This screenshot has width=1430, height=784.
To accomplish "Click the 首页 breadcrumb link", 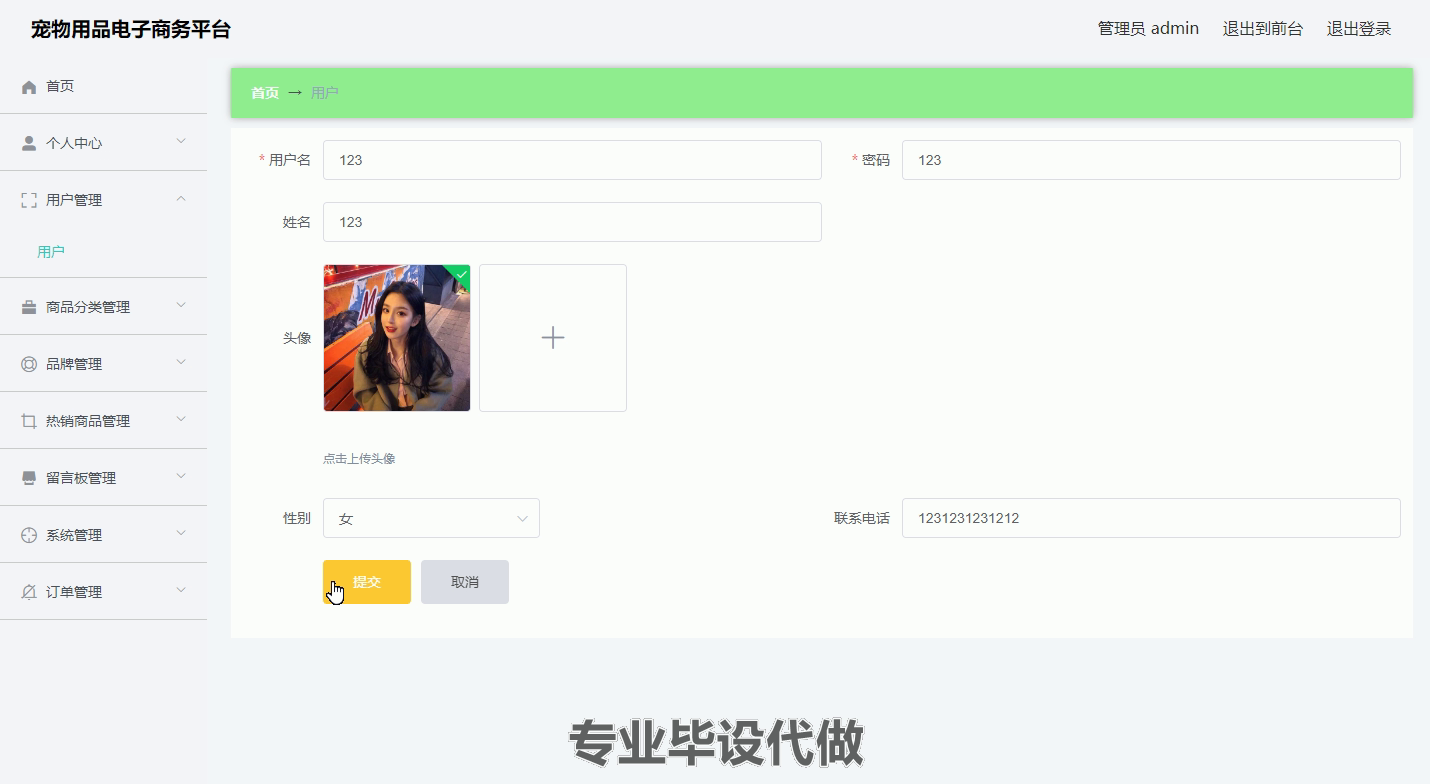I will (265, 93).
